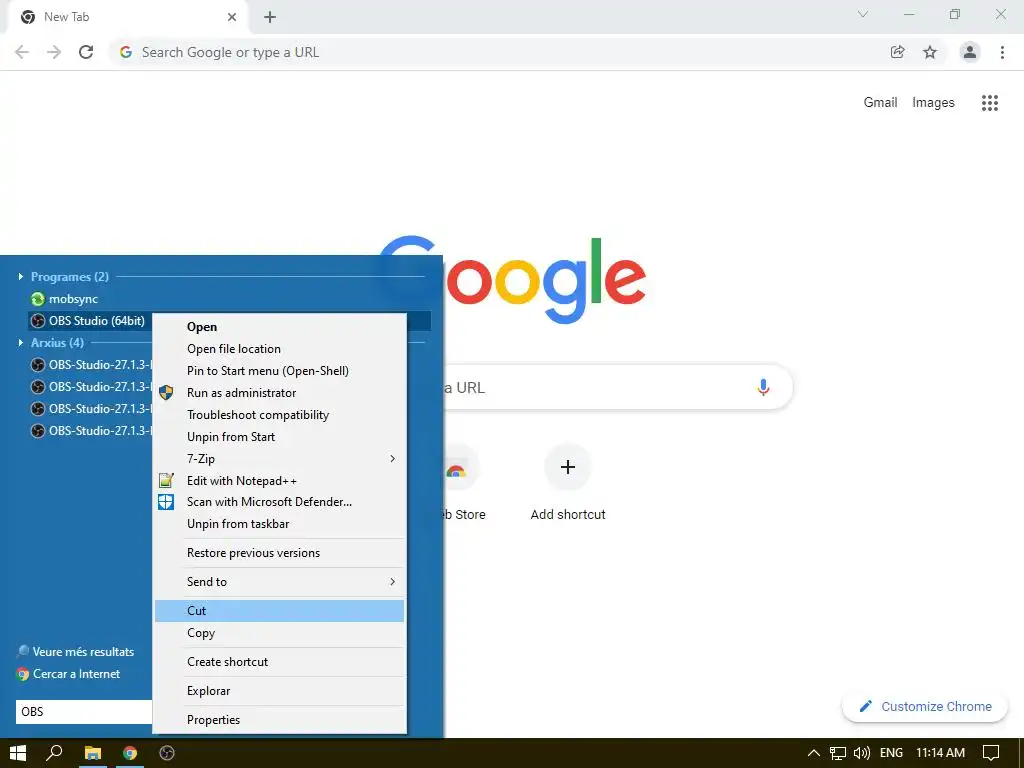Close the New Tab tab

pos(232,17)
